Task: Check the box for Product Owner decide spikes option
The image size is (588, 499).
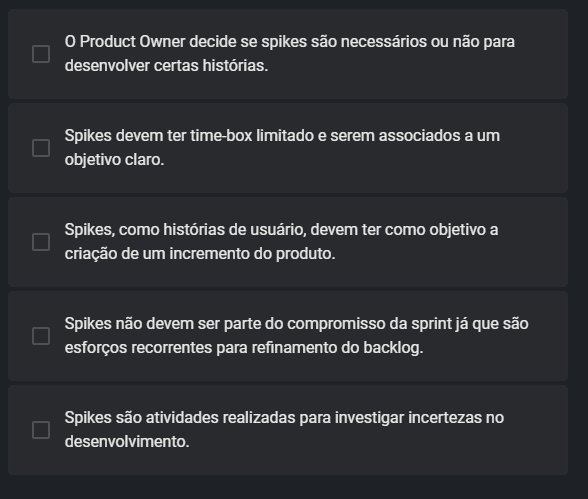Action: point(41,54)
